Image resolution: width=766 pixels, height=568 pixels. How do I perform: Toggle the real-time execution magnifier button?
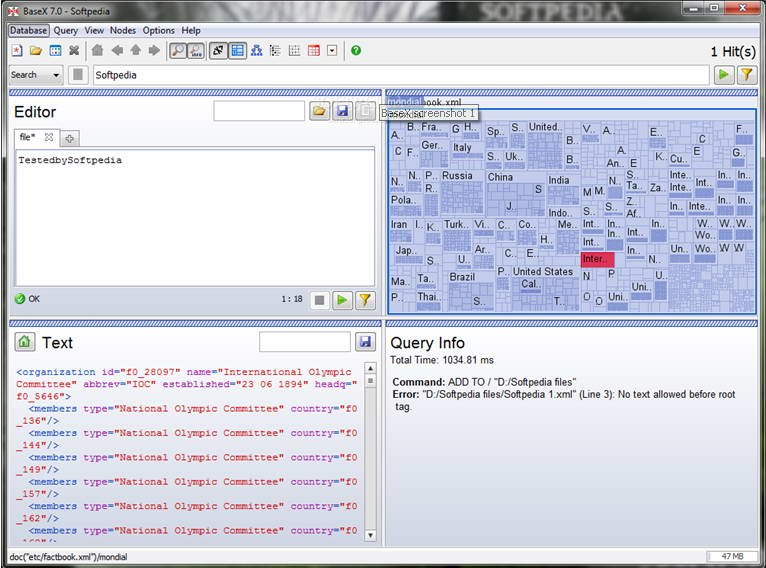[x=177, y=50]
